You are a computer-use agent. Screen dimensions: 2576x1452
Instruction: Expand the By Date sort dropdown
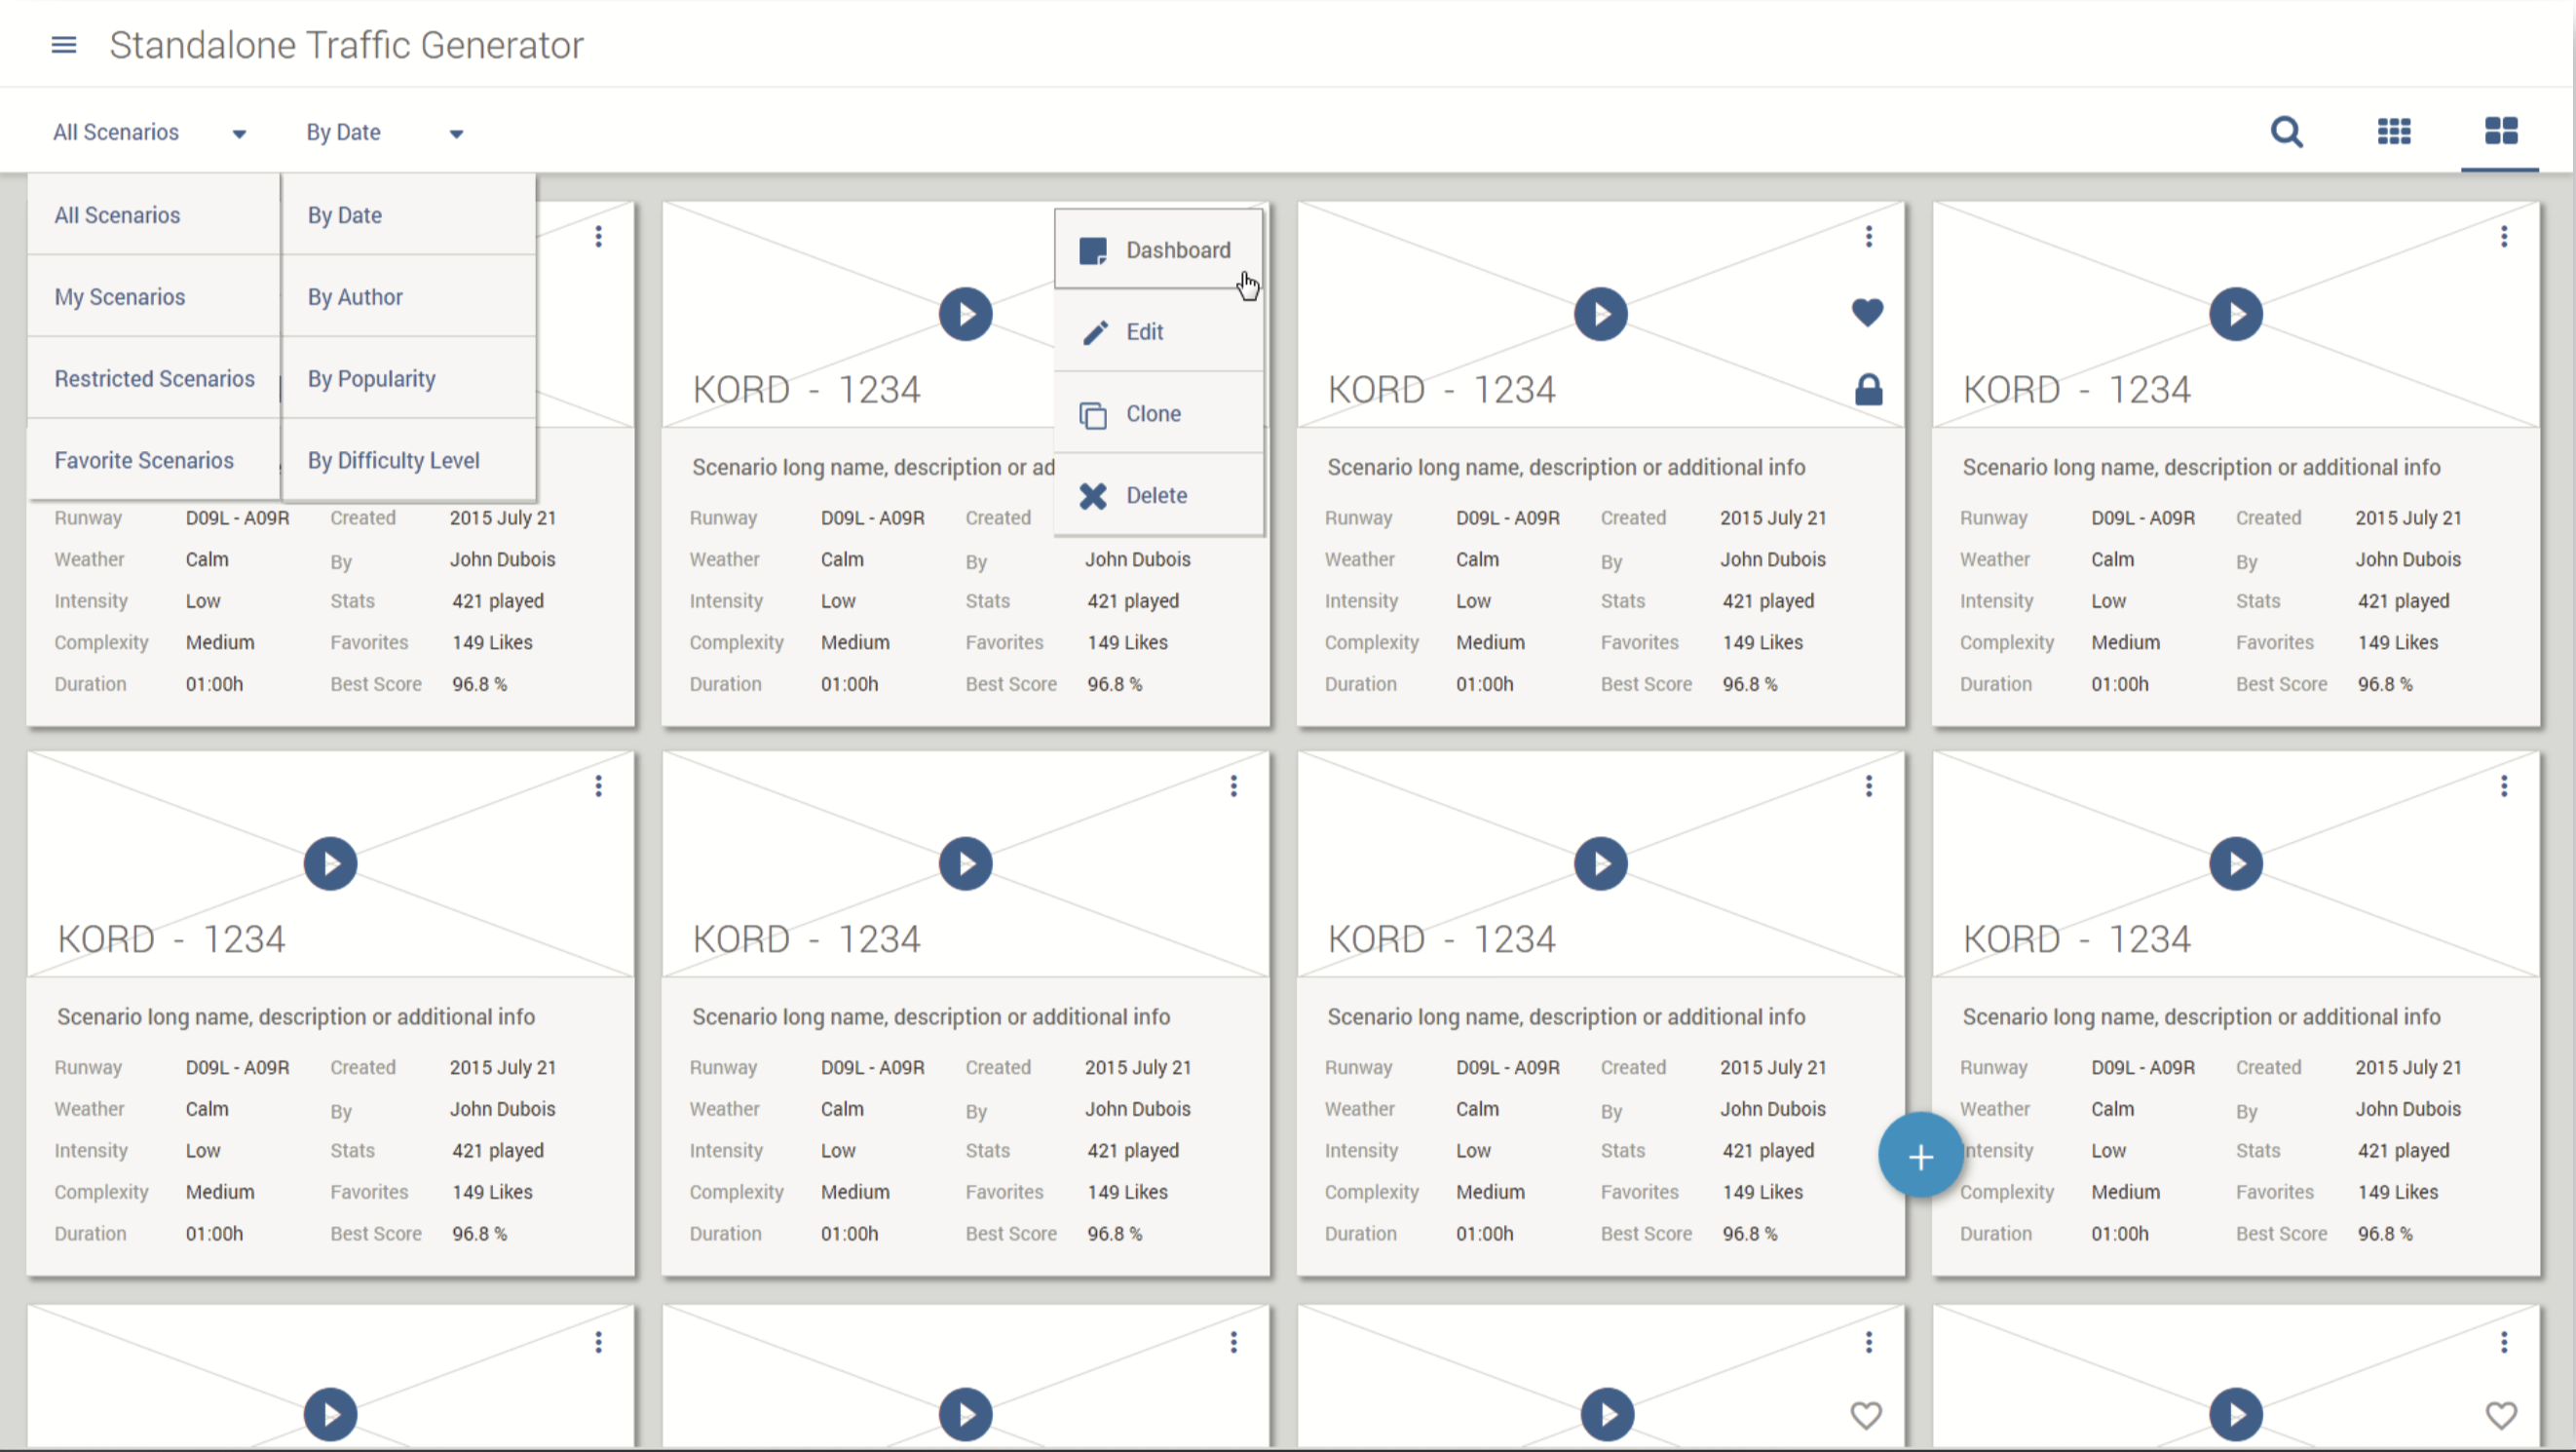(456, 134)
